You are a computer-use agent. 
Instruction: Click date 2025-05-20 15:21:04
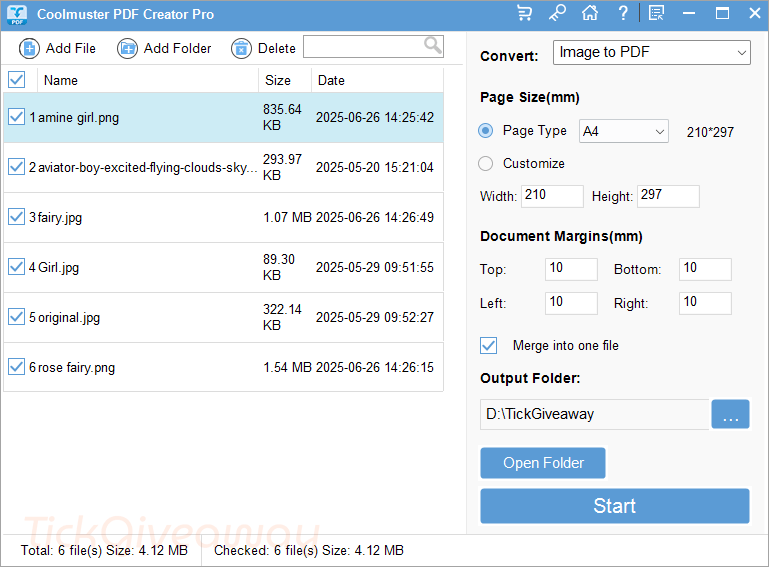click(x=375, y=167)
